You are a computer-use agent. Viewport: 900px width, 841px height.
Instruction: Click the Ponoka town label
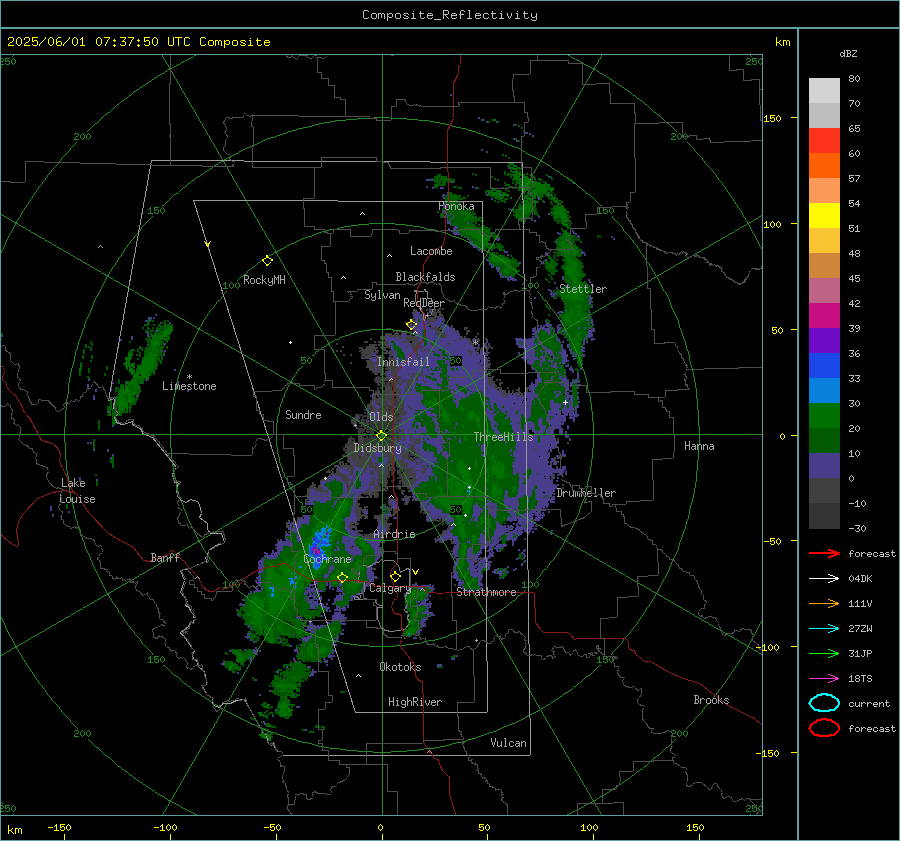tap(456, 206)
